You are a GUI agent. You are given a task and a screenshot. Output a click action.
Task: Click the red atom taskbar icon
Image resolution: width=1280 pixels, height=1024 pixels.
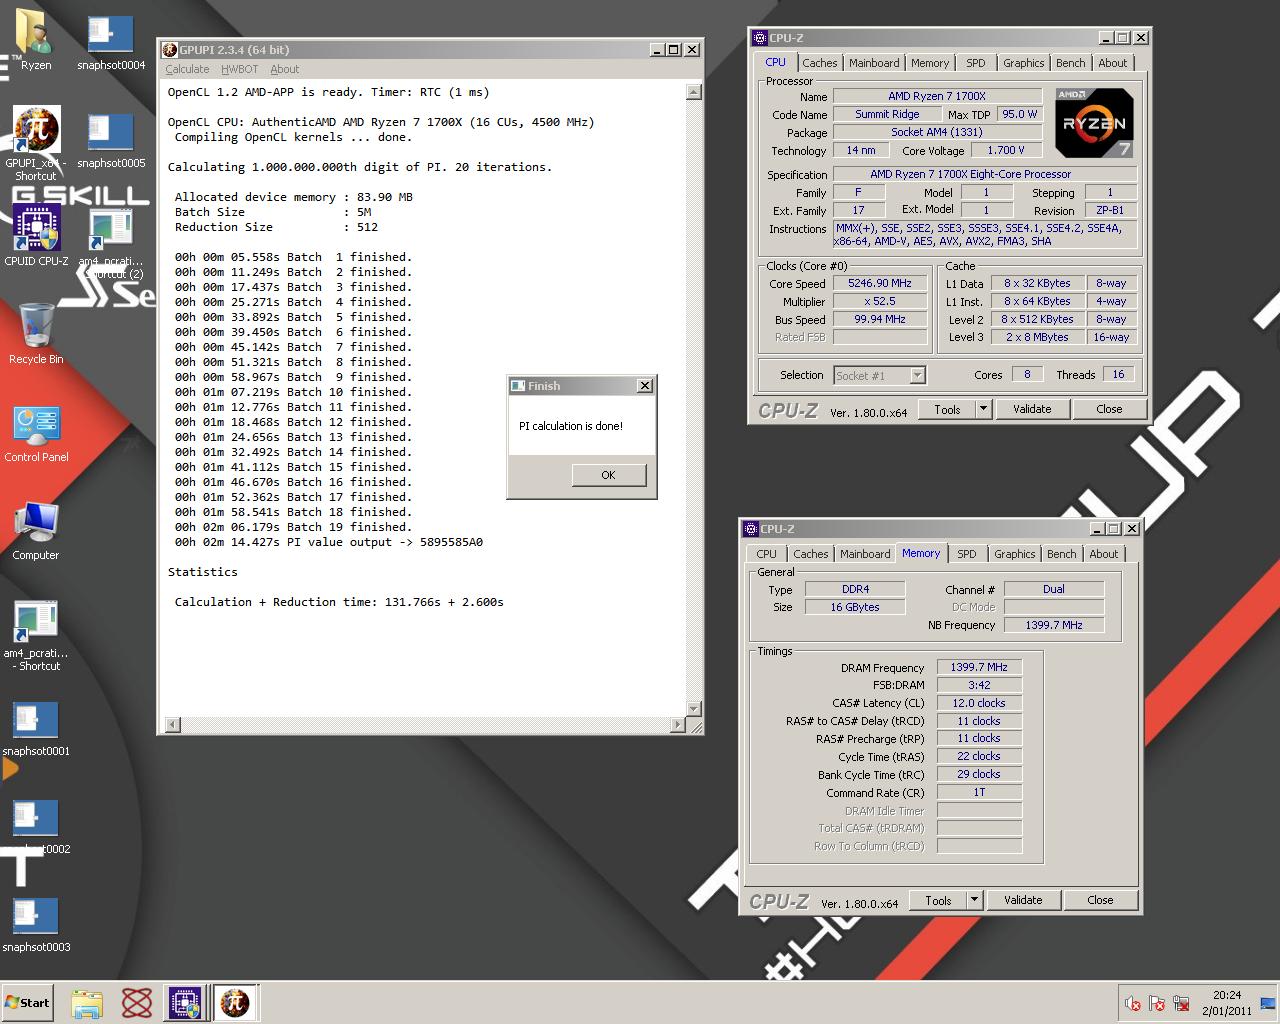pos(136,1003)
